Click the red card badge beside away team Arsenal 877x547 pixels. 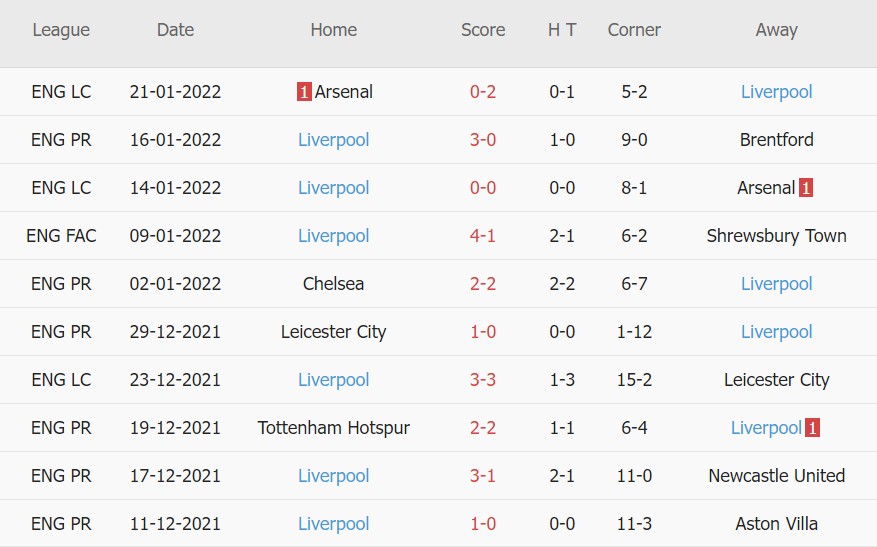click(806, 188)
